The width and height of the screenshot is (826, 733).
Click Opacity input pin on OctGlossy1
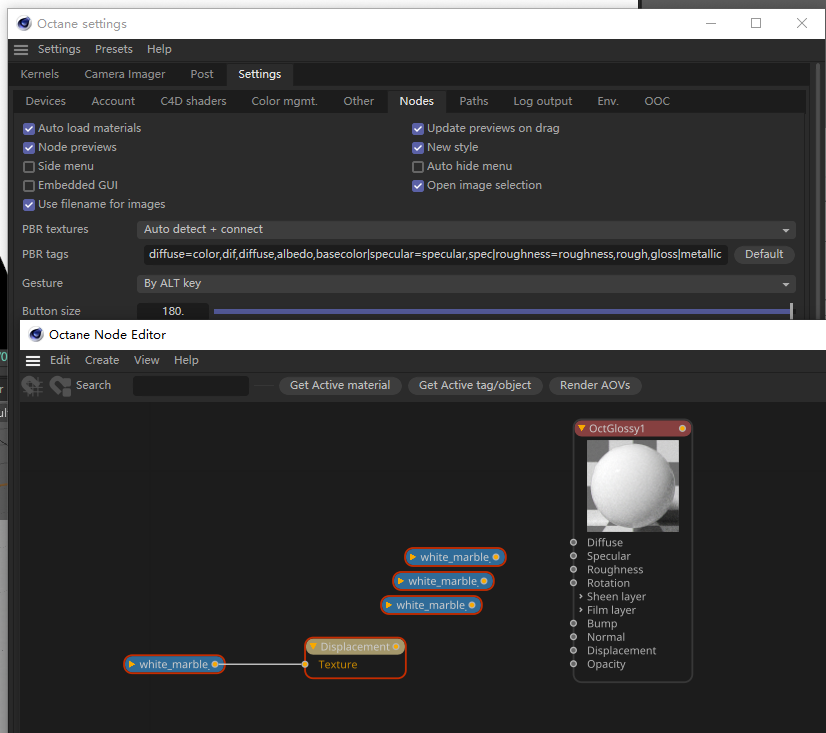pos(573,664)
